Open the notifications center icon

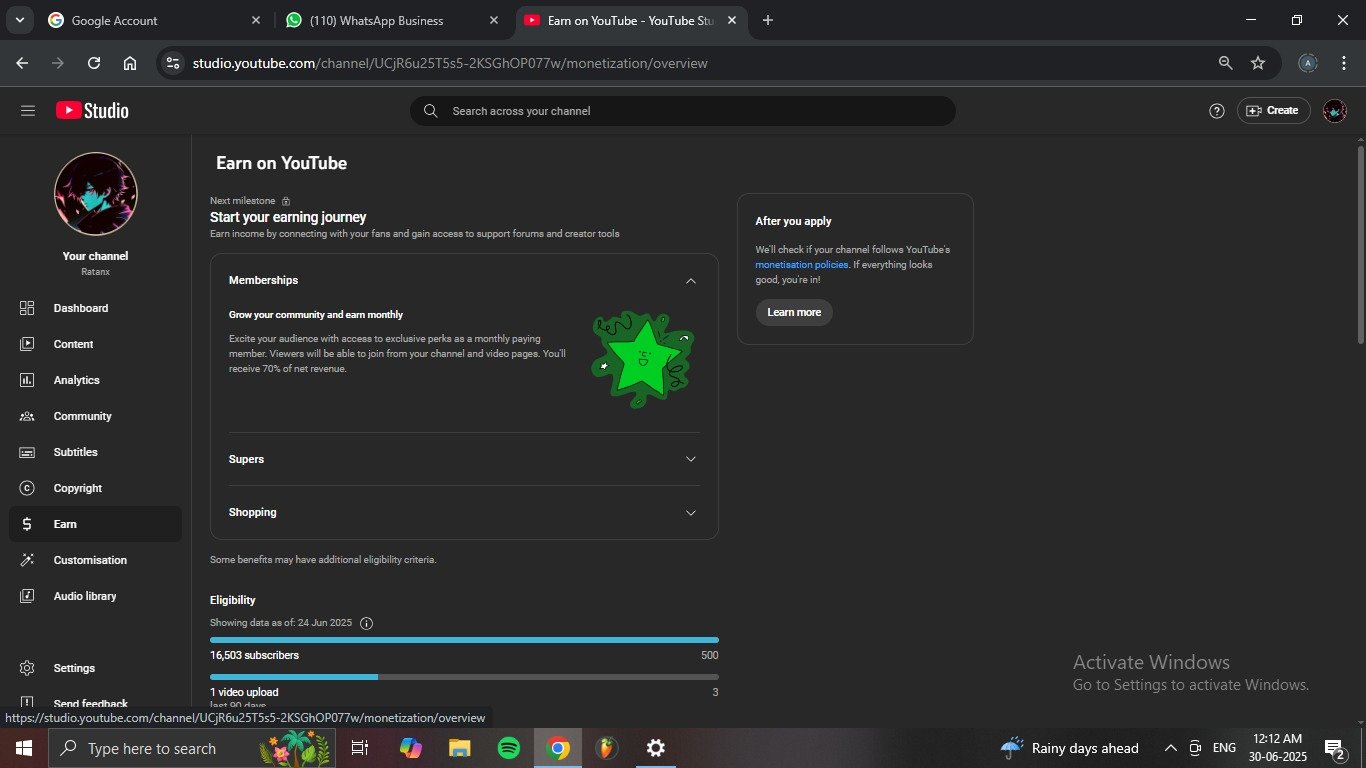tap(1335, 748)
